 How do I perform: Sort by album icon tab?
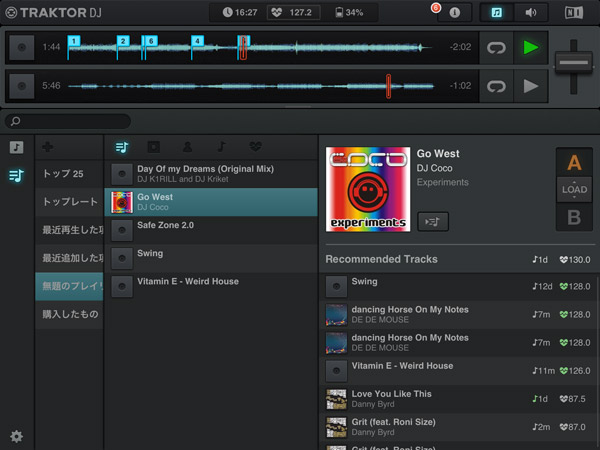(x=154, y=147)
